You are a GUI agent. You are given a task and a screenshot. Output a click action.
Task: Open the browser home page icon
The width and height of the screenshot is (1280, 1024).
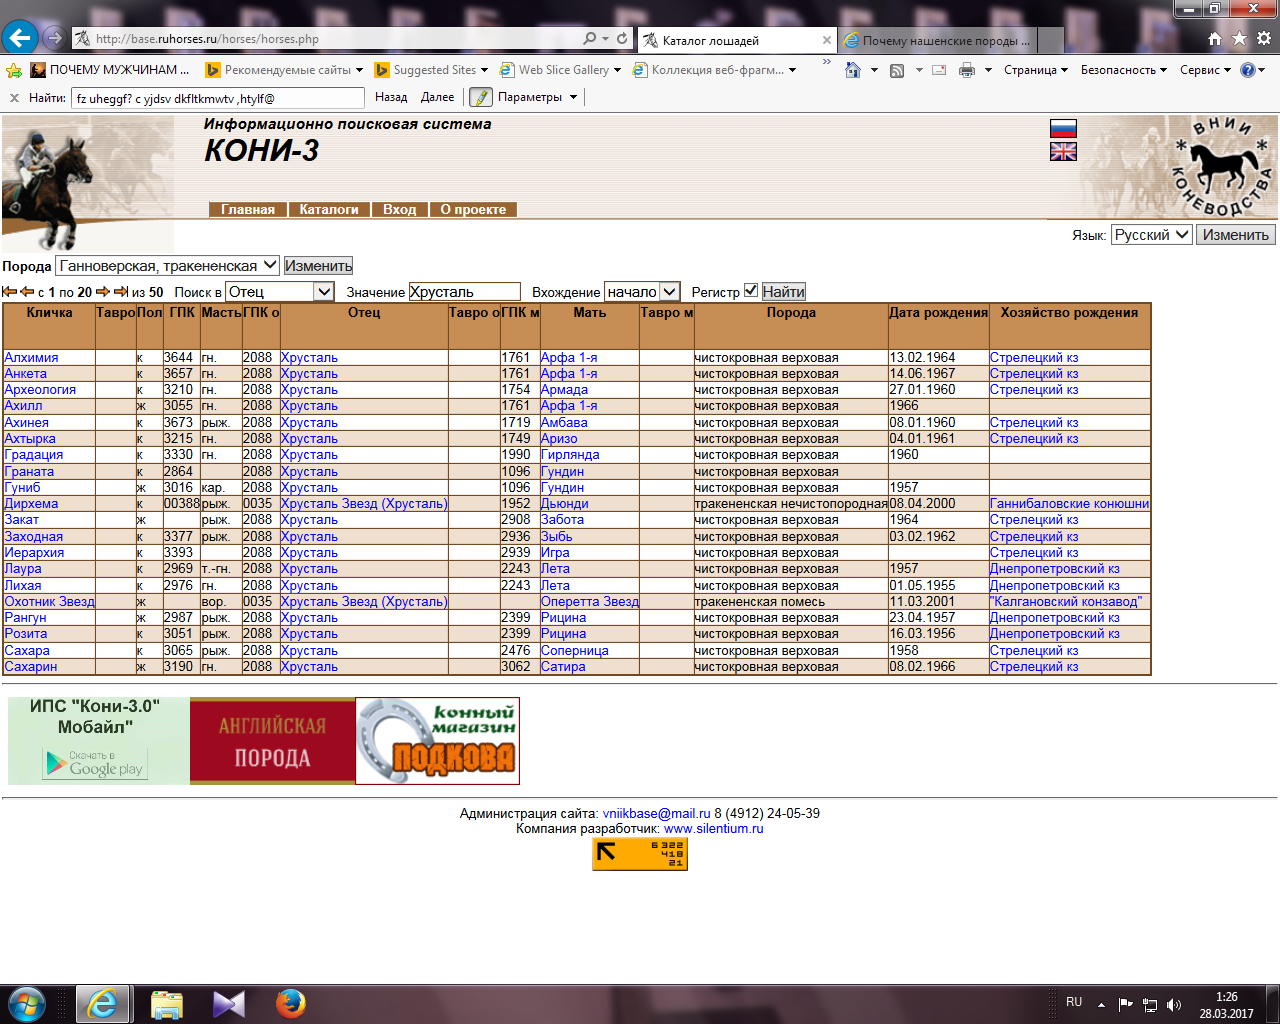pos(1214,38)
